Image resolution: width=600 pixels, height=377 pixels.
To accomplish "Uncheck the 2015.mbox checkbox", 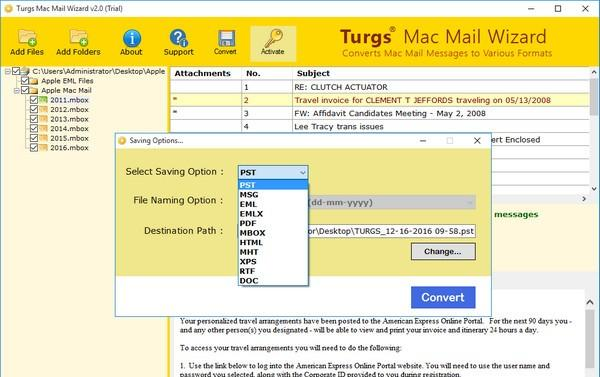I will click(x=34, y=138).
